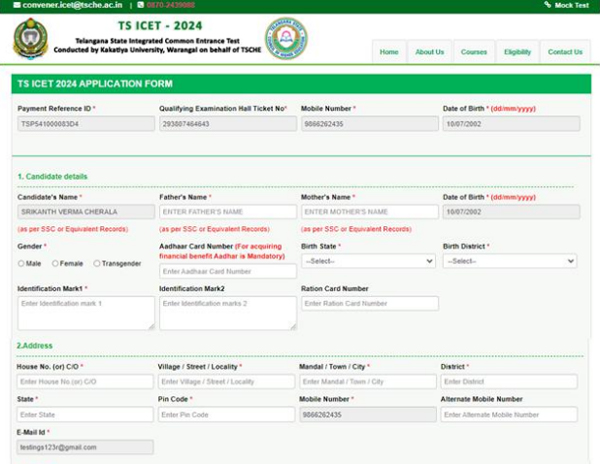Click the '2.Address' section heading

coord(34,345)
